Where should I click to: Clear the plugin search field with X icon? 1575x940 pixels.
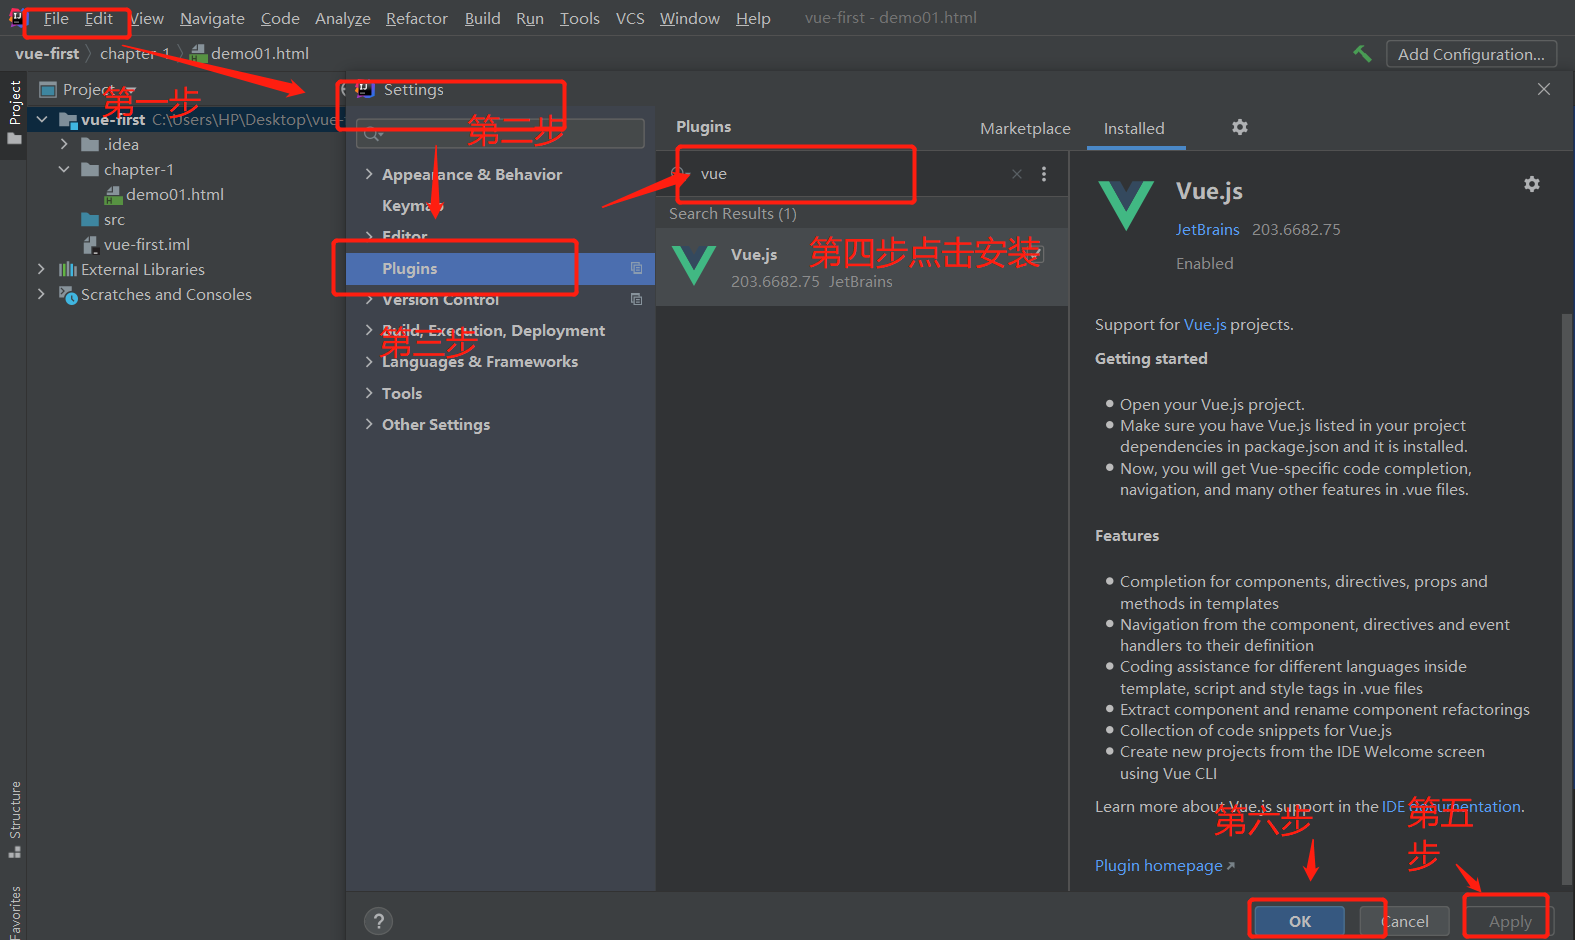[1017, 174]
